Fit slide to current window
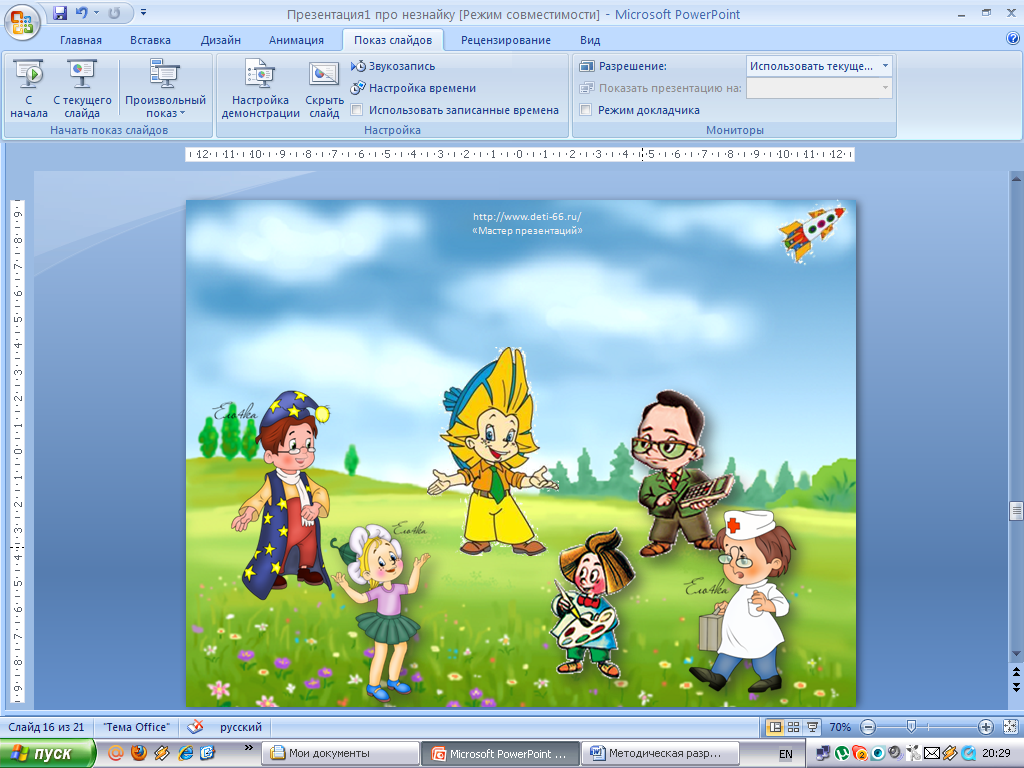The image size is (1024, 768). tap(1010, 727)
